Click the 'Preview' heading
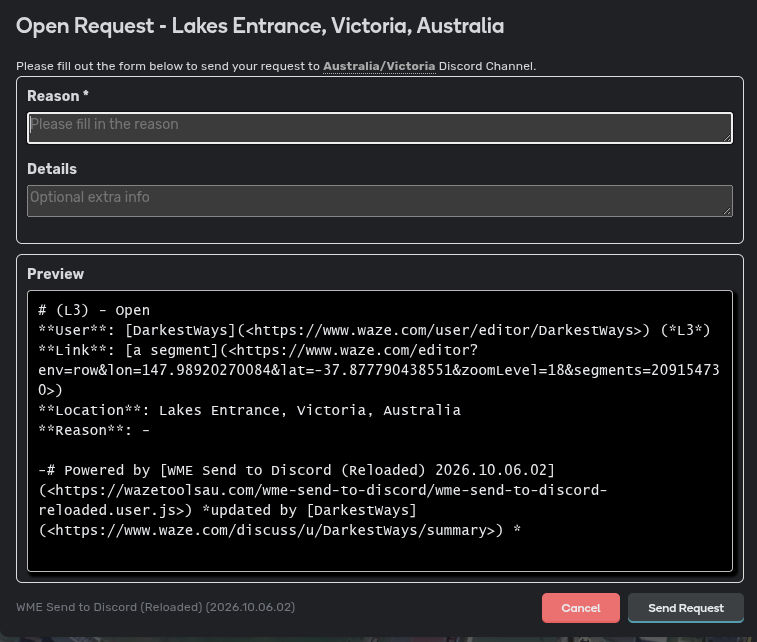The width and height of the screenshot is (757, 642). 56,274
